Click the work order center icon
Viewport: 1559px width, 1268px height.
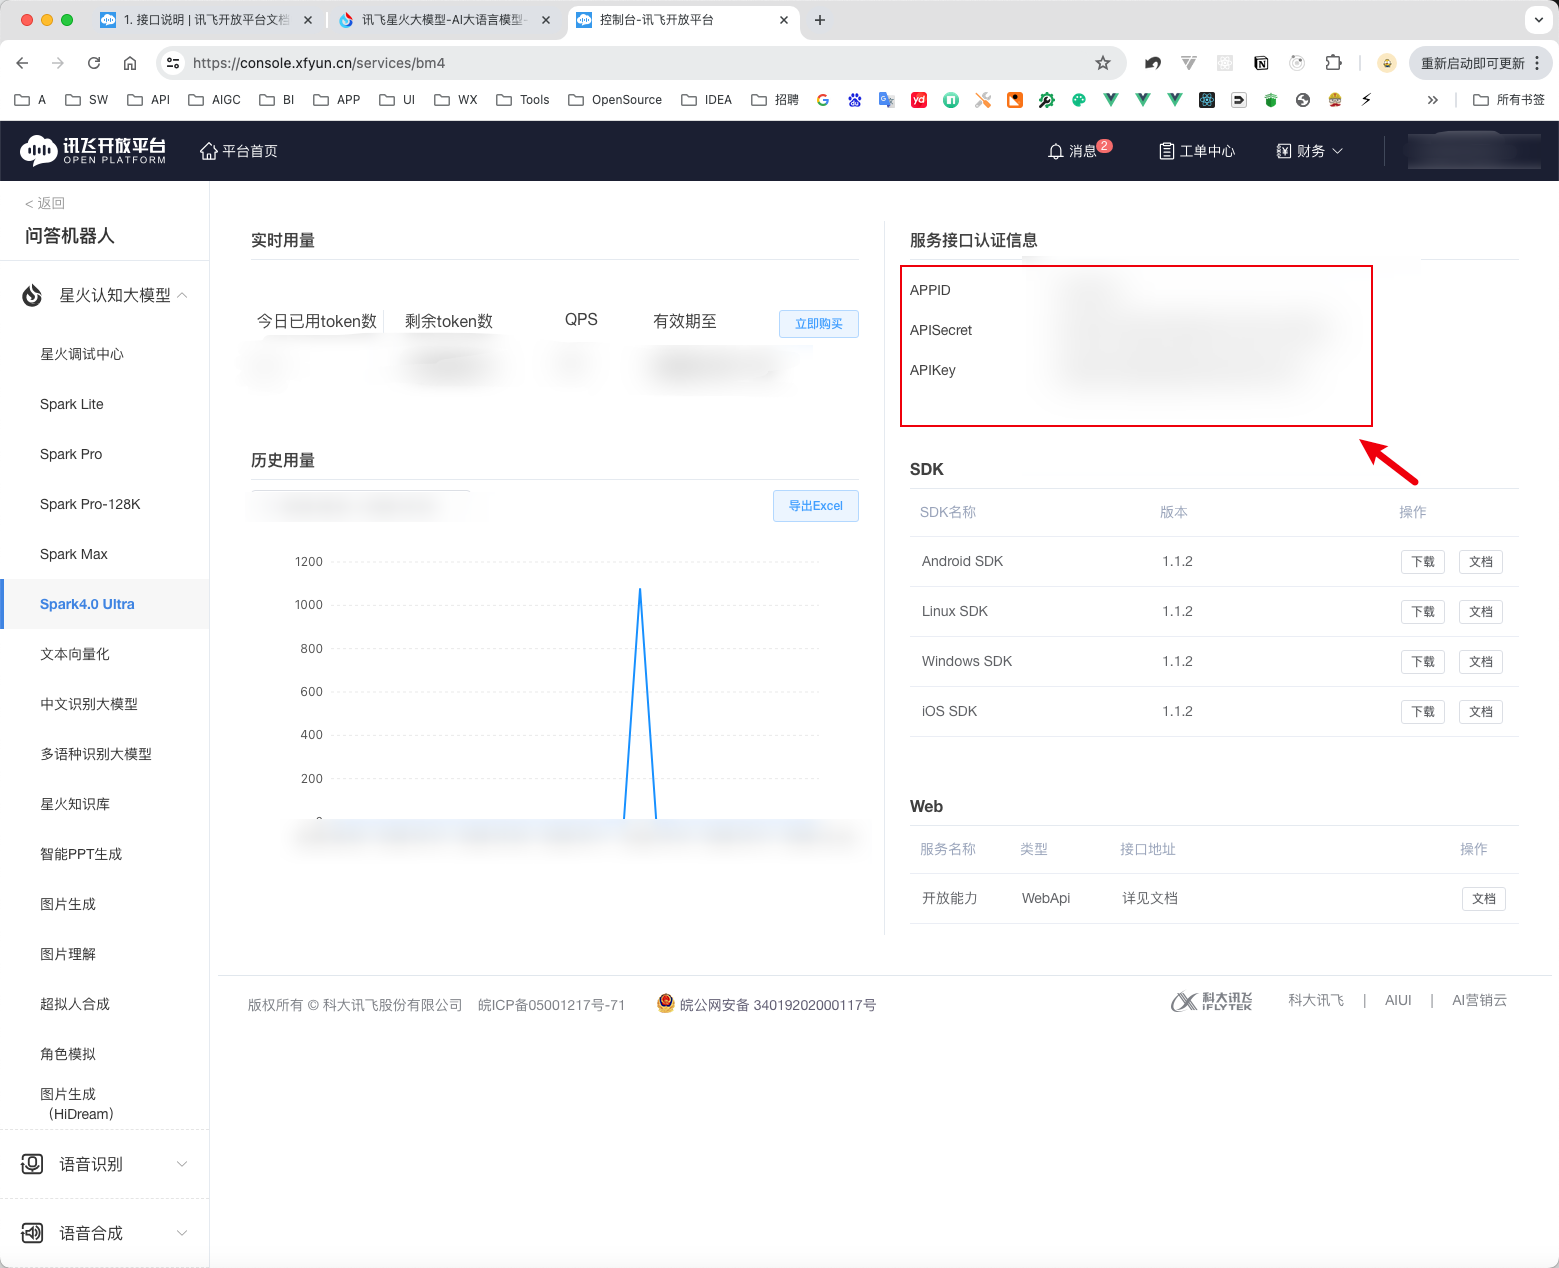point(1166,151)
